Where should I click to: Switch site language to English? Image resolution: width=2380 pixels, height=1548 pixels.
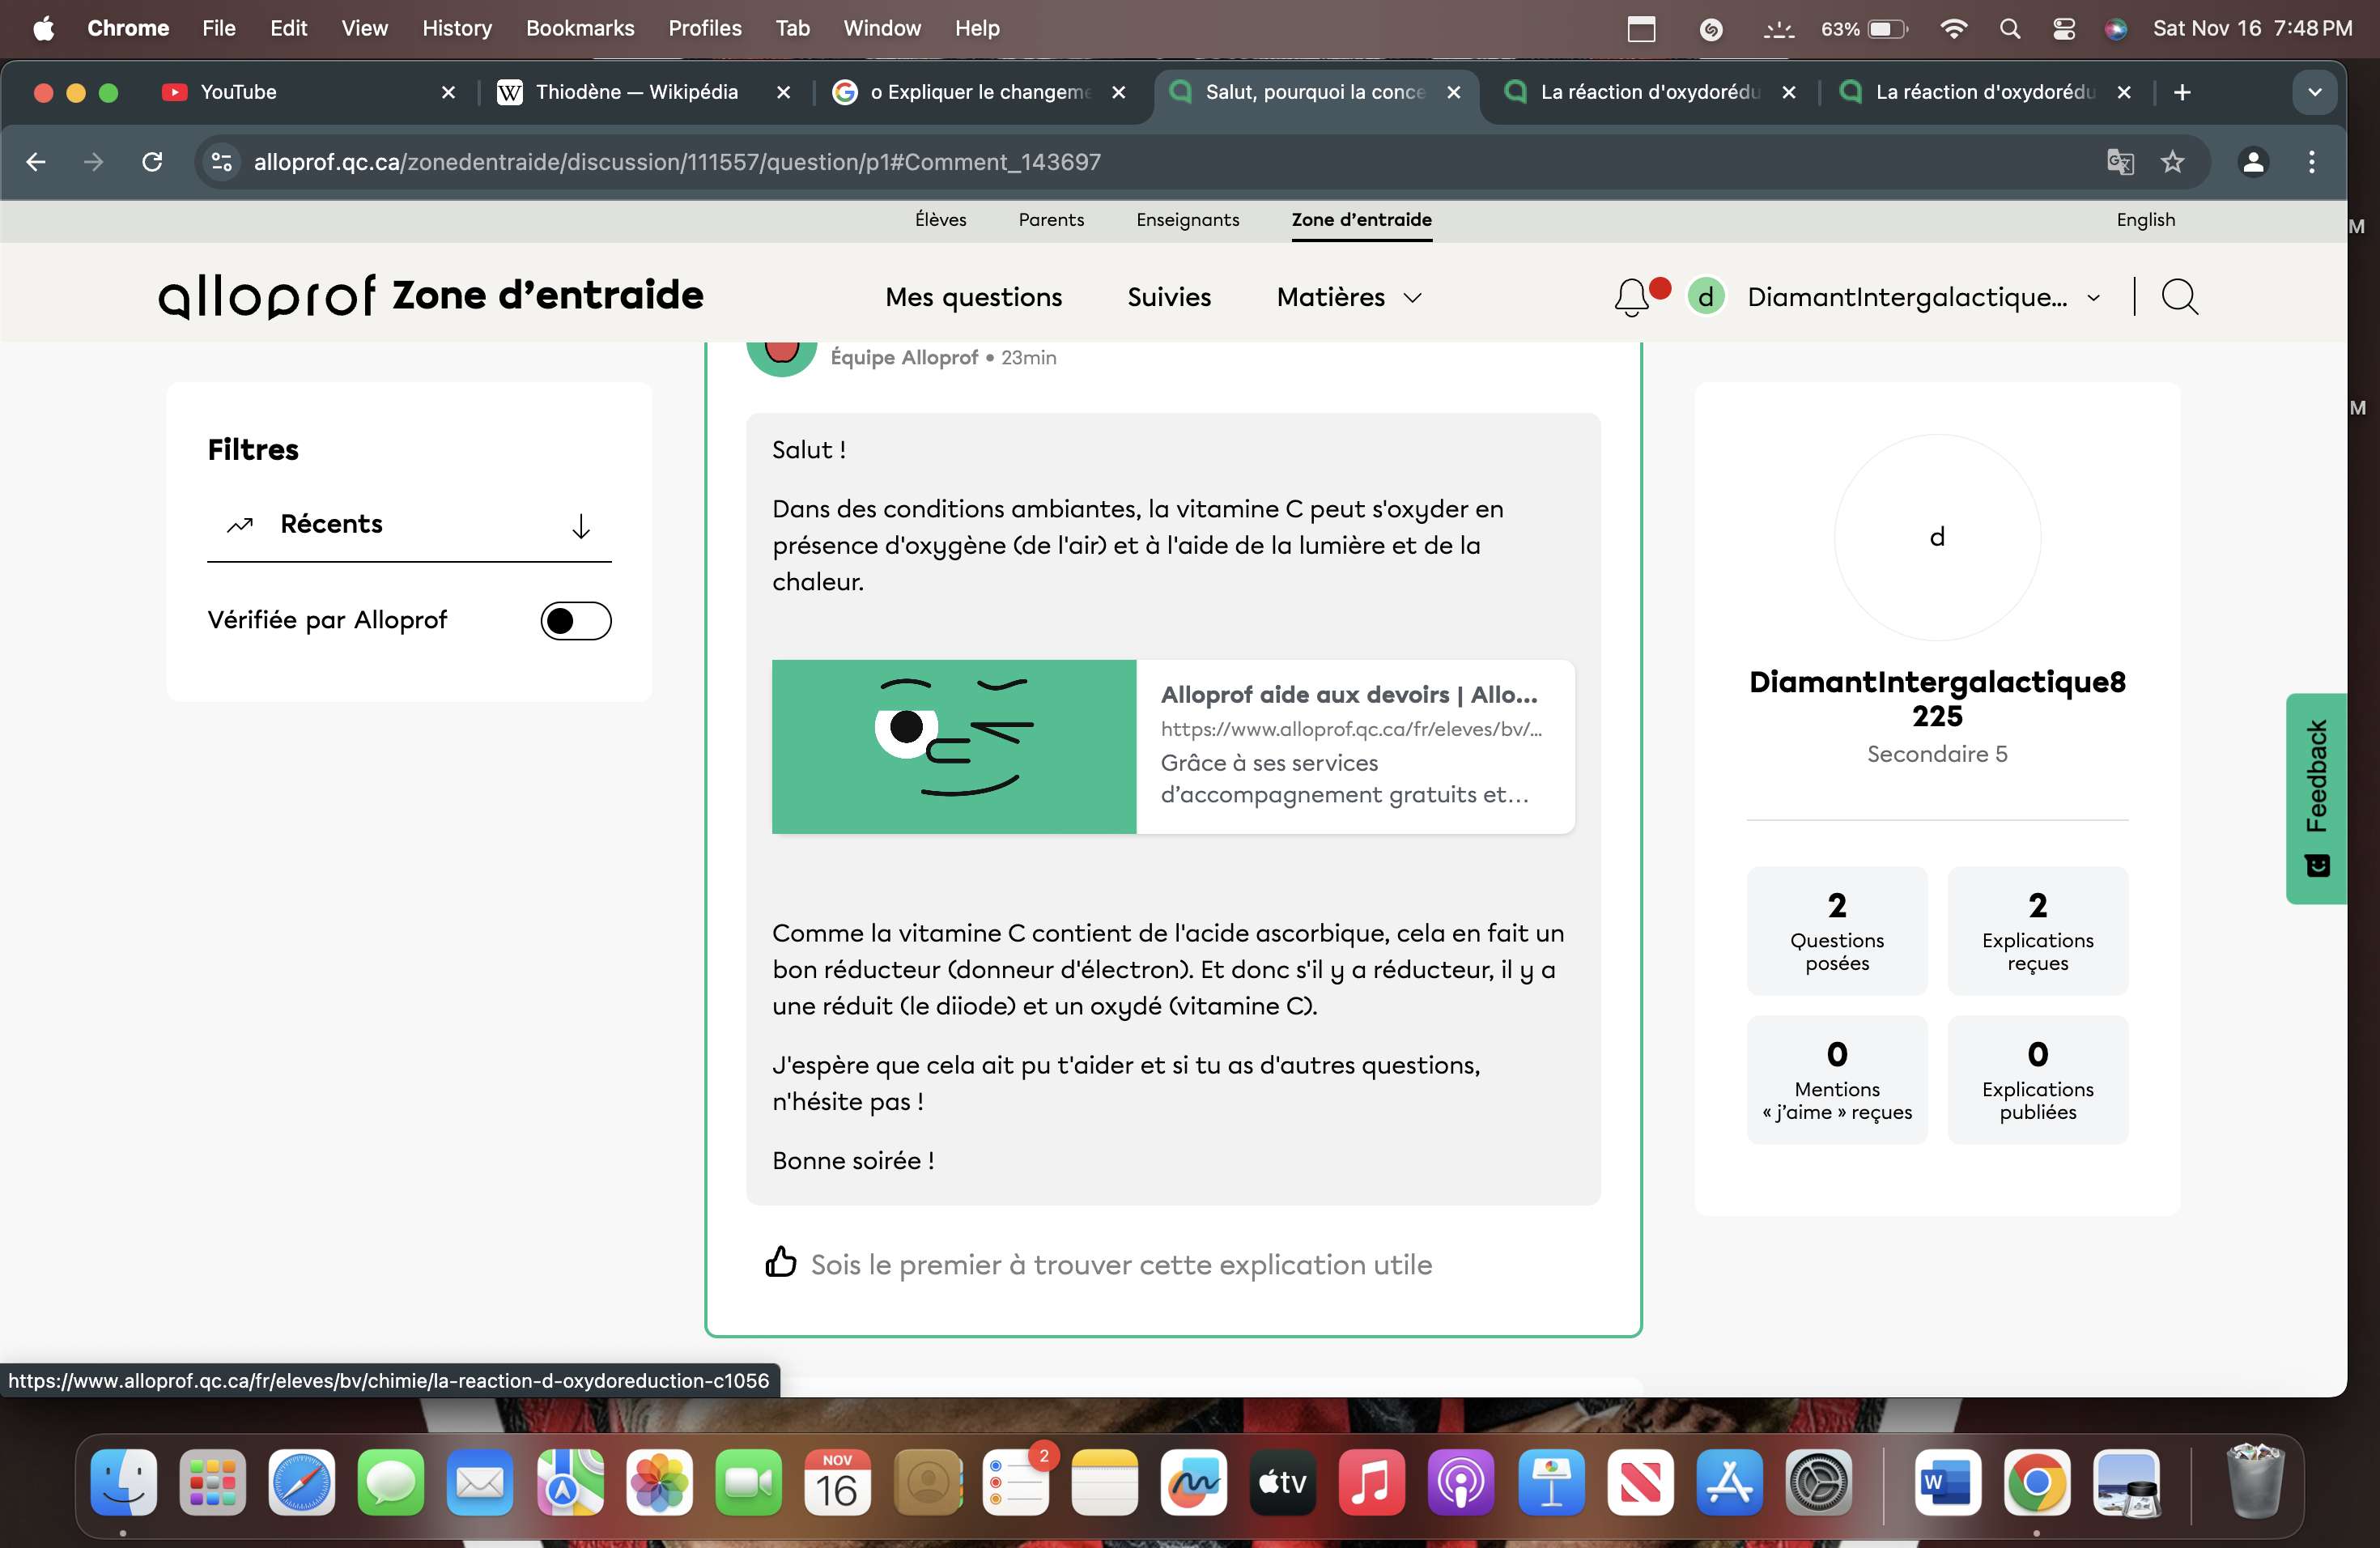(x=2145, y=220)
